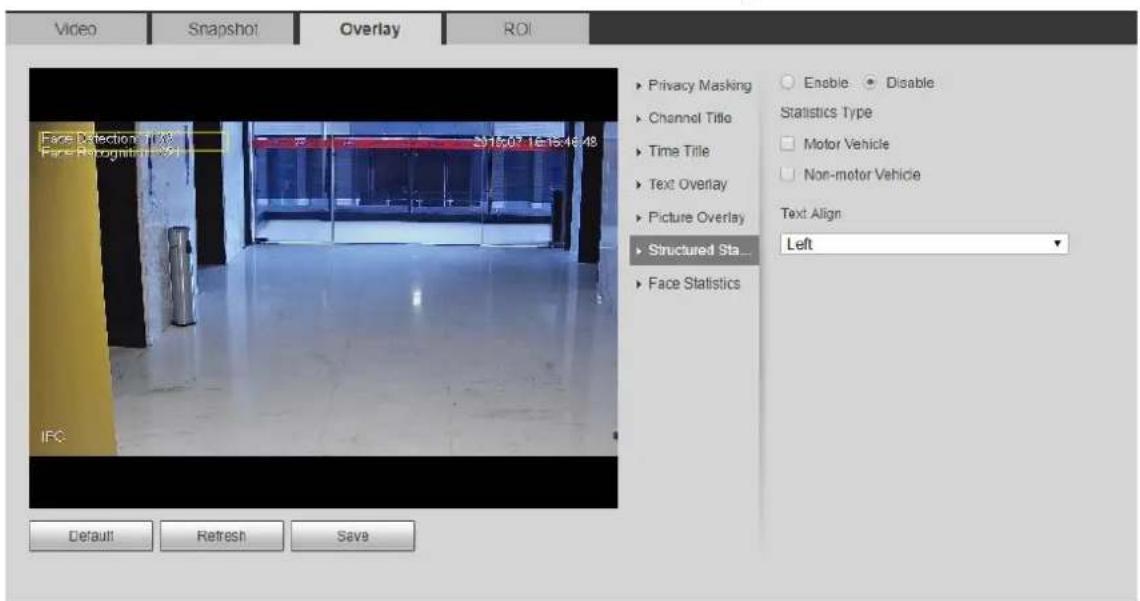Select Structured Sta... menu entry
This screenshot has width=1140, height=601.
click(694, 250)
